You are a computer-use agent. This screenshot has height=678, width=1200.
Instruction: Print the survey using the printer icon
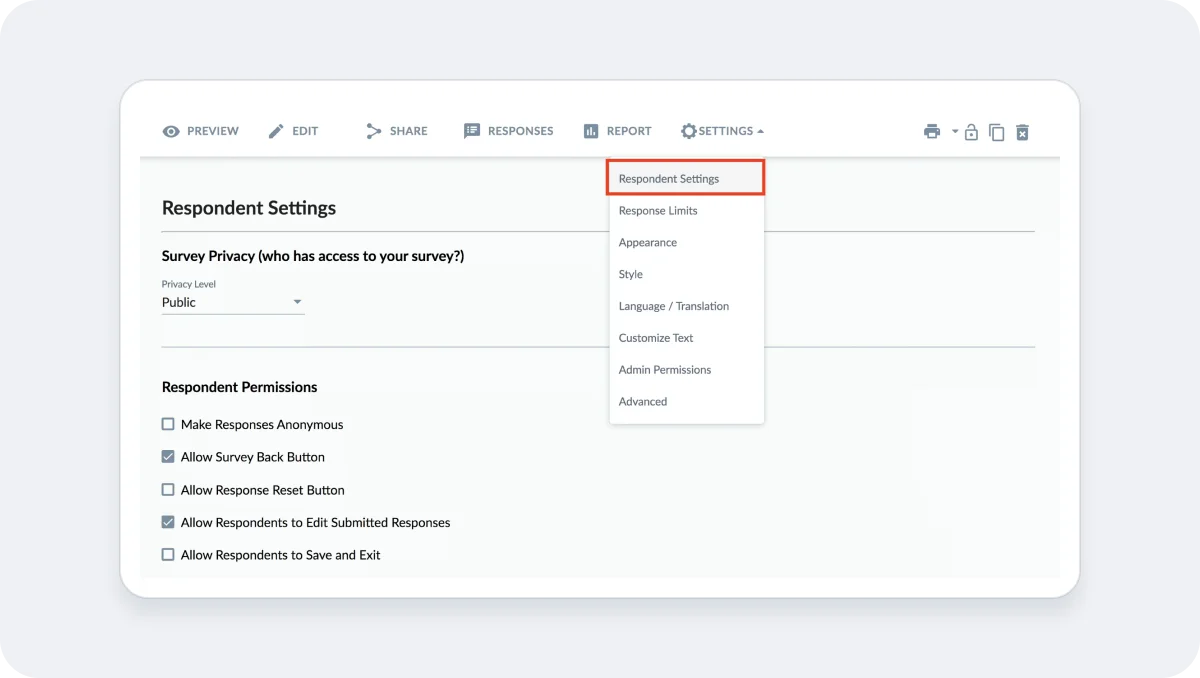coord(931,131)
